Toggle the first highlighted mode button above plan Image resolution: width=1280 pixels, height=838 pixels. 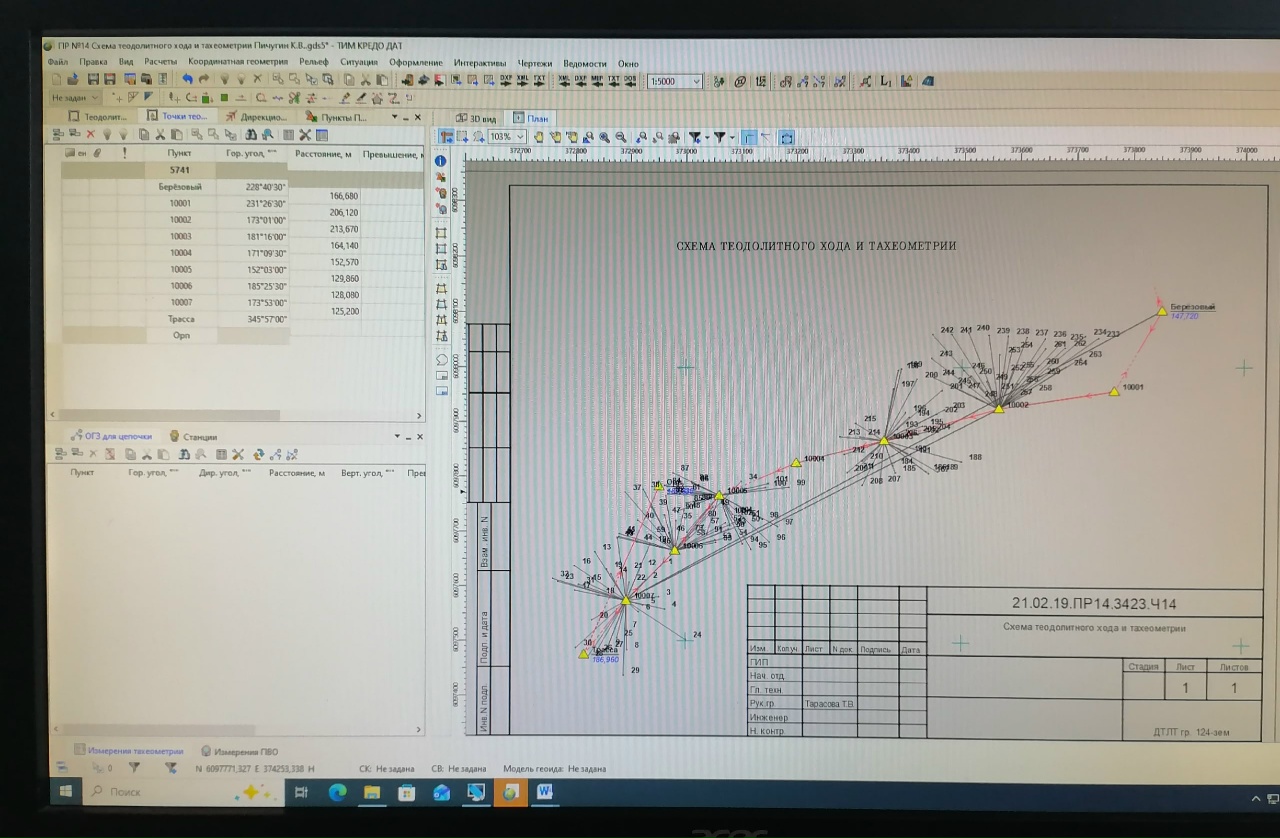[446, 137]
